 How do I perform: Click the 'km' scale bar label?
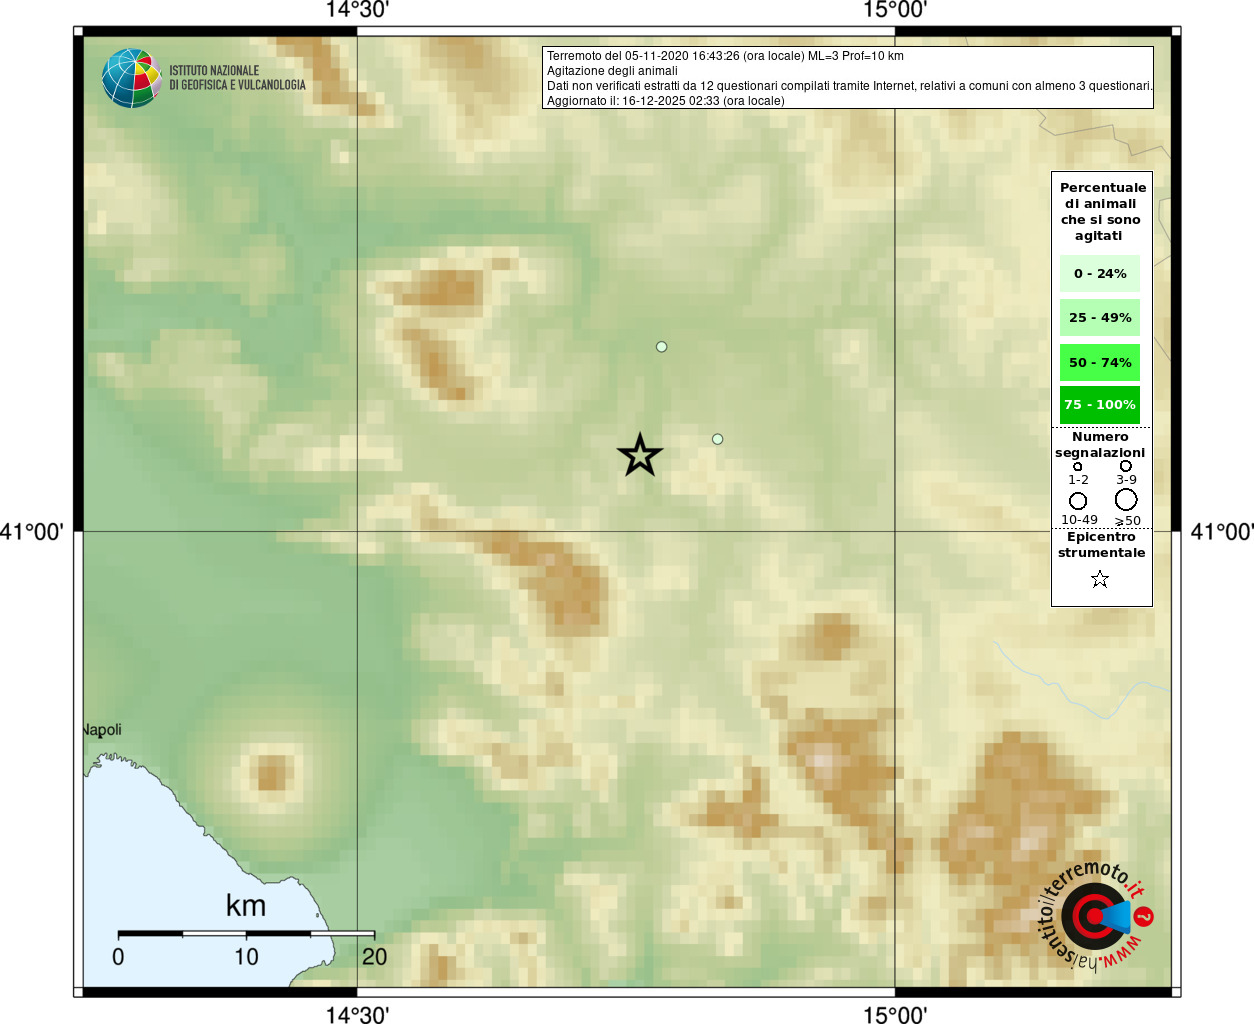point(246,906)
